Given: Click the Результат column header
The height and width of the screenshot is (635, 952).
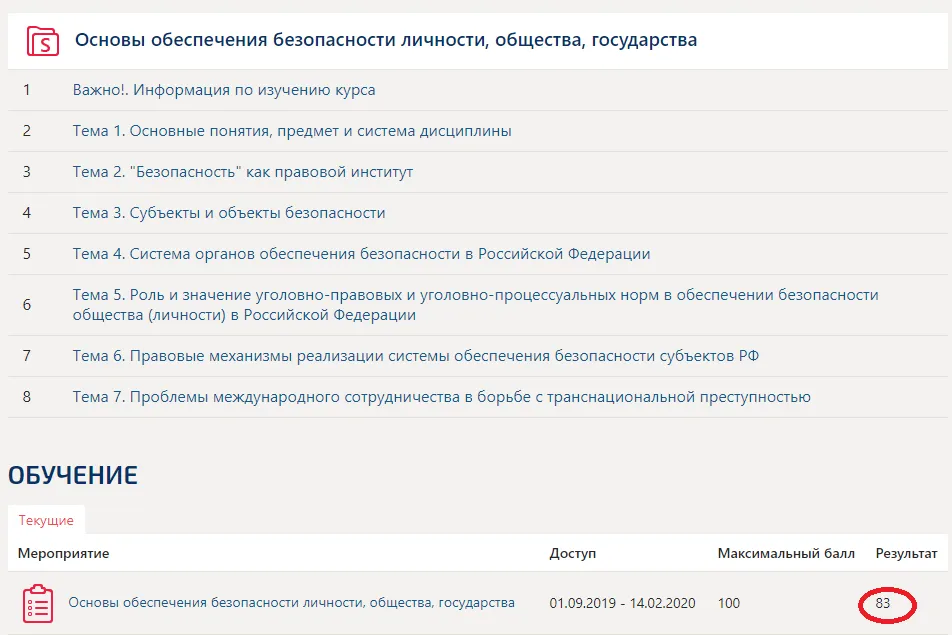Looking at the screenshot, I should [x=906, y=553].
